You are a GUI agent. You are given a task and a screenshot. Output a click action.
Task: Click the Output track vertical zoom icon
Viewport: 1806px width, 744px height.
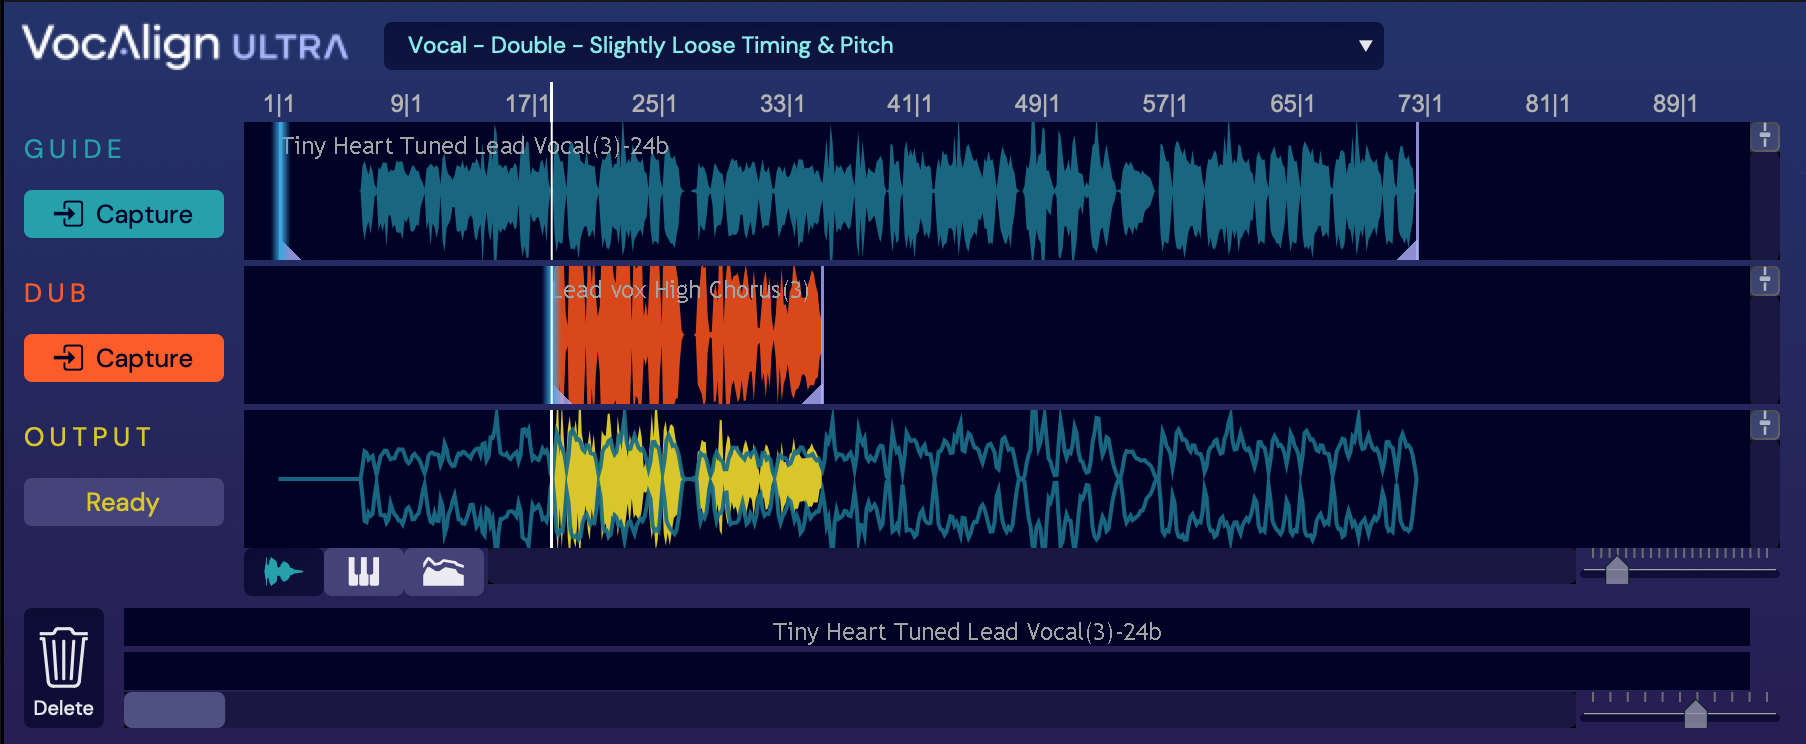click(1764, 425)
